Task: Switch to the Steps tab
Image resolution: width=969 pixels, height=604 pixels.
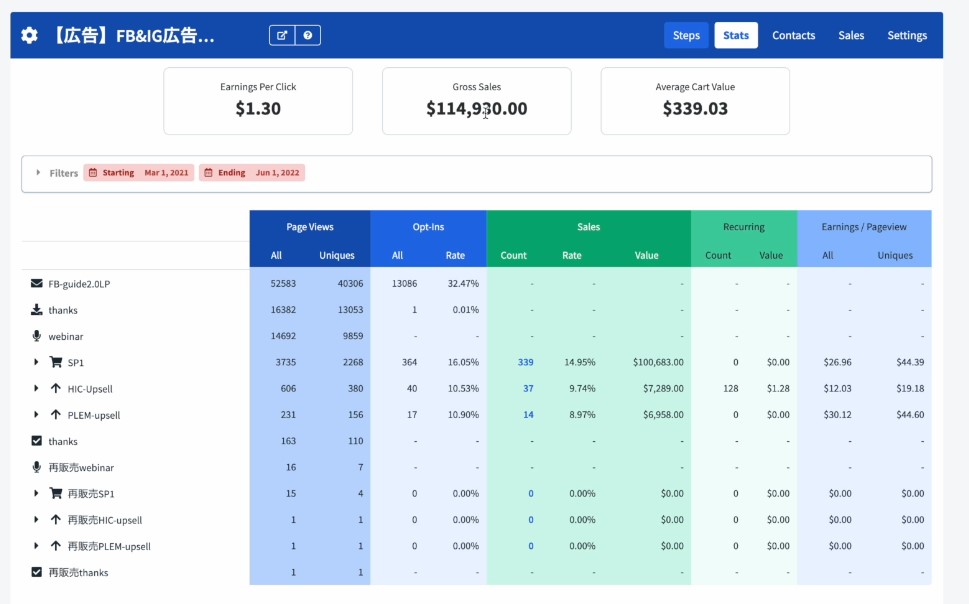Action: coord(686,35)
